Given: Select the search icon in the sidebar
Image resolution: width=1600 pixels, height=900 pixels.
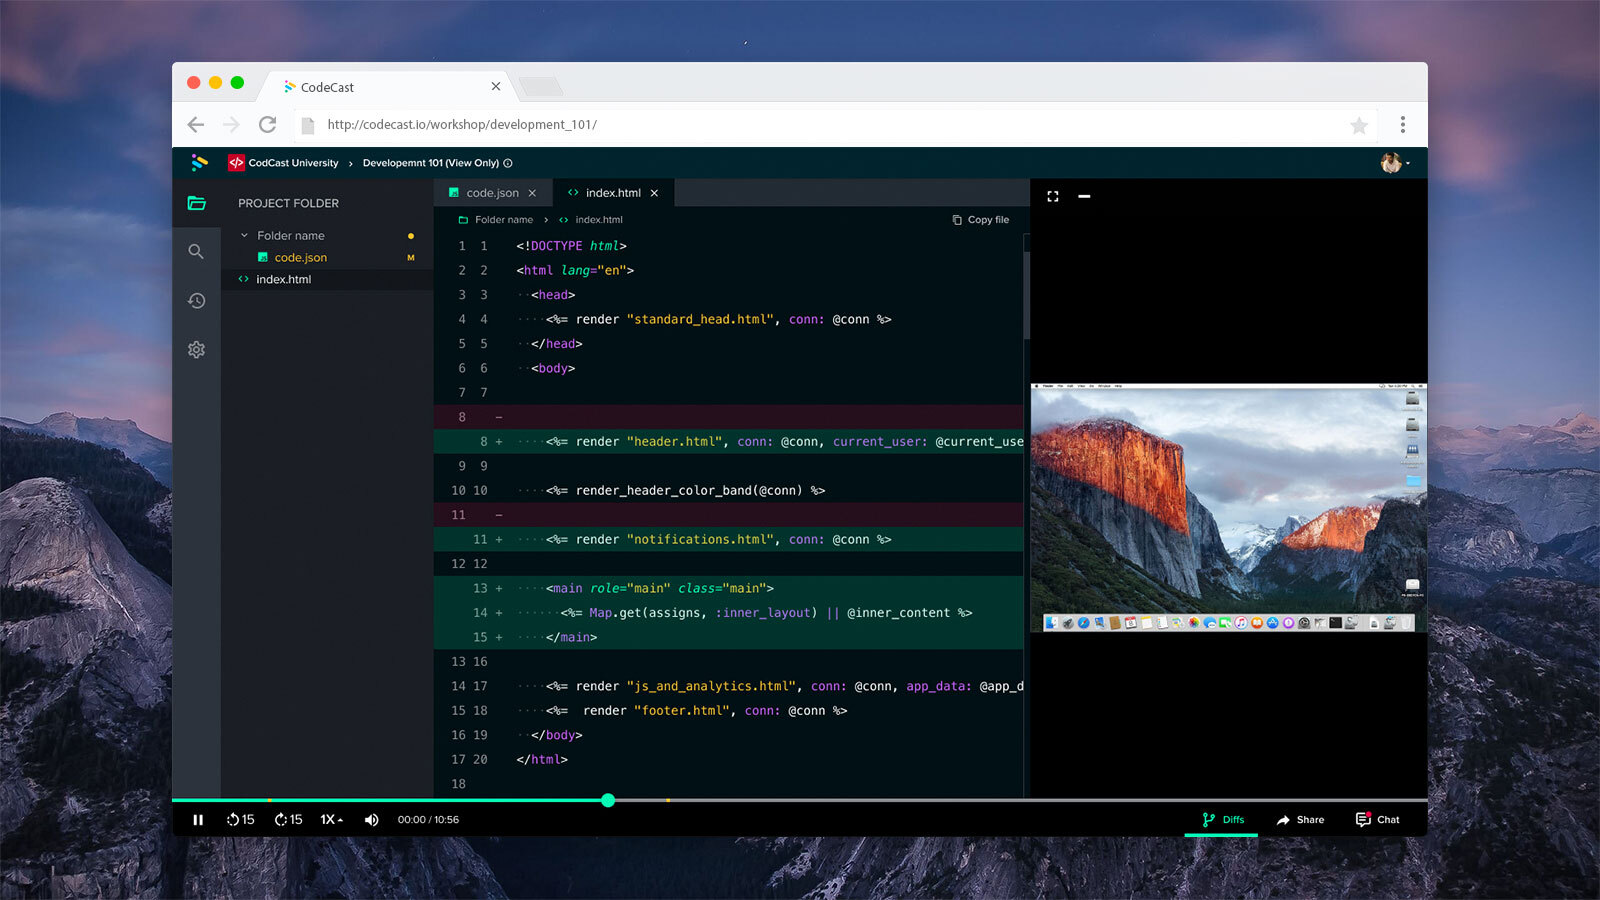Looking at the screenshot, I should [x=197, y=251].
